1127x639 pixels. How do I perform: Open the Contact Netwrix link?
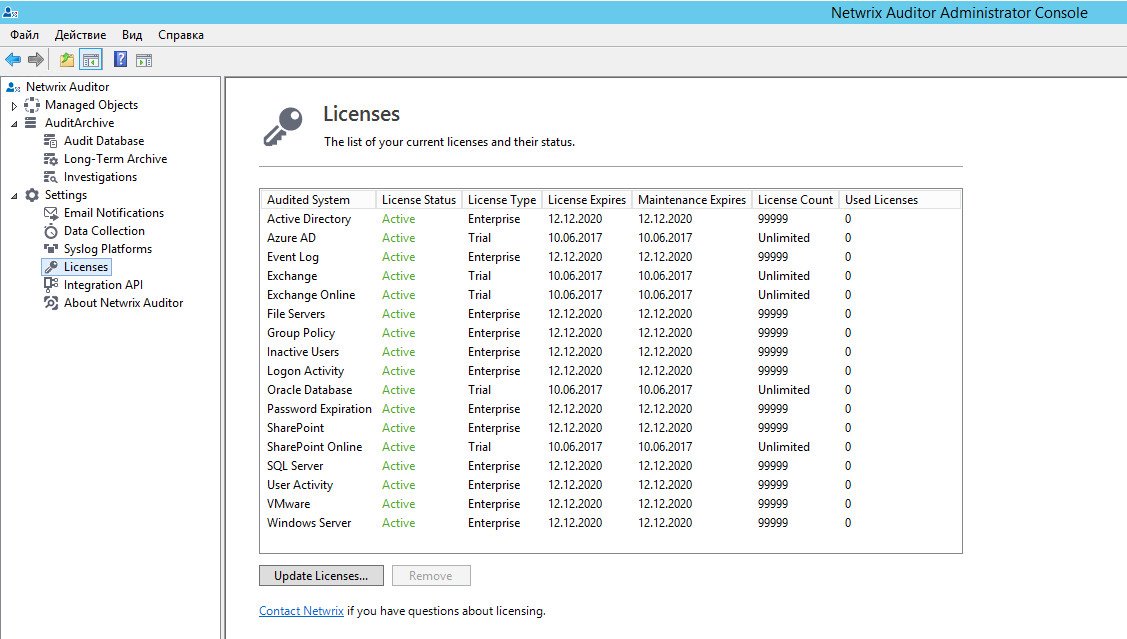pos(301,611)
